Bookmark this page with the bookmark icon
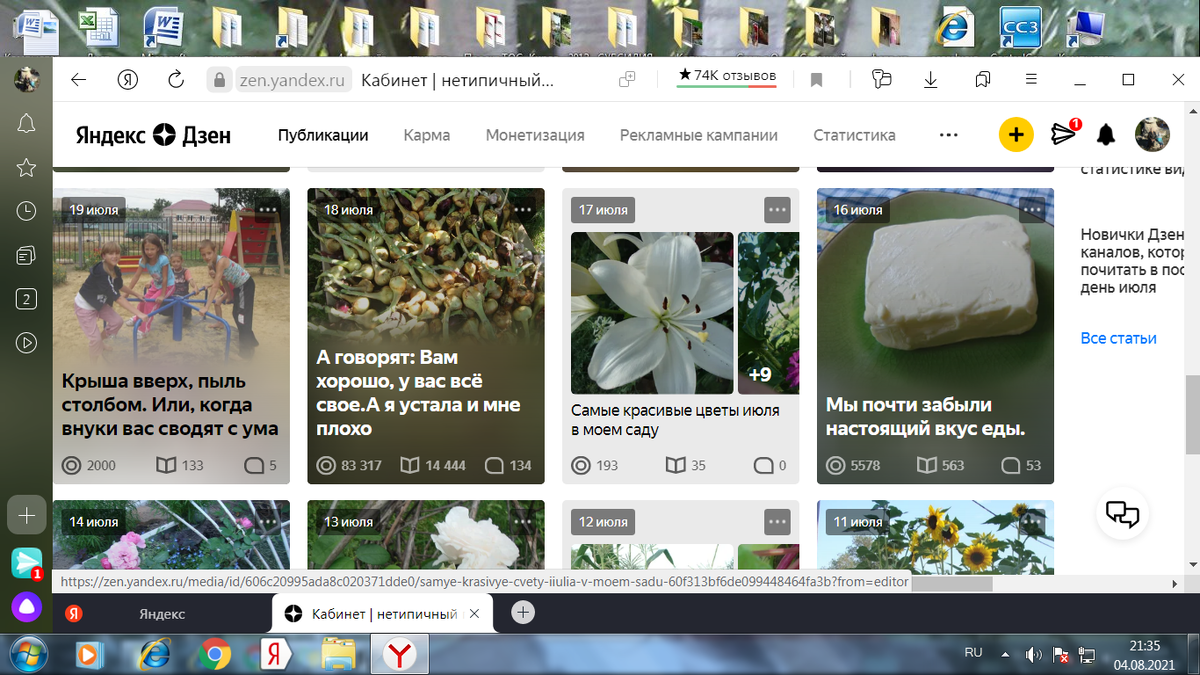The height and width of the screenshot is (675, 1200). [816, 80]
